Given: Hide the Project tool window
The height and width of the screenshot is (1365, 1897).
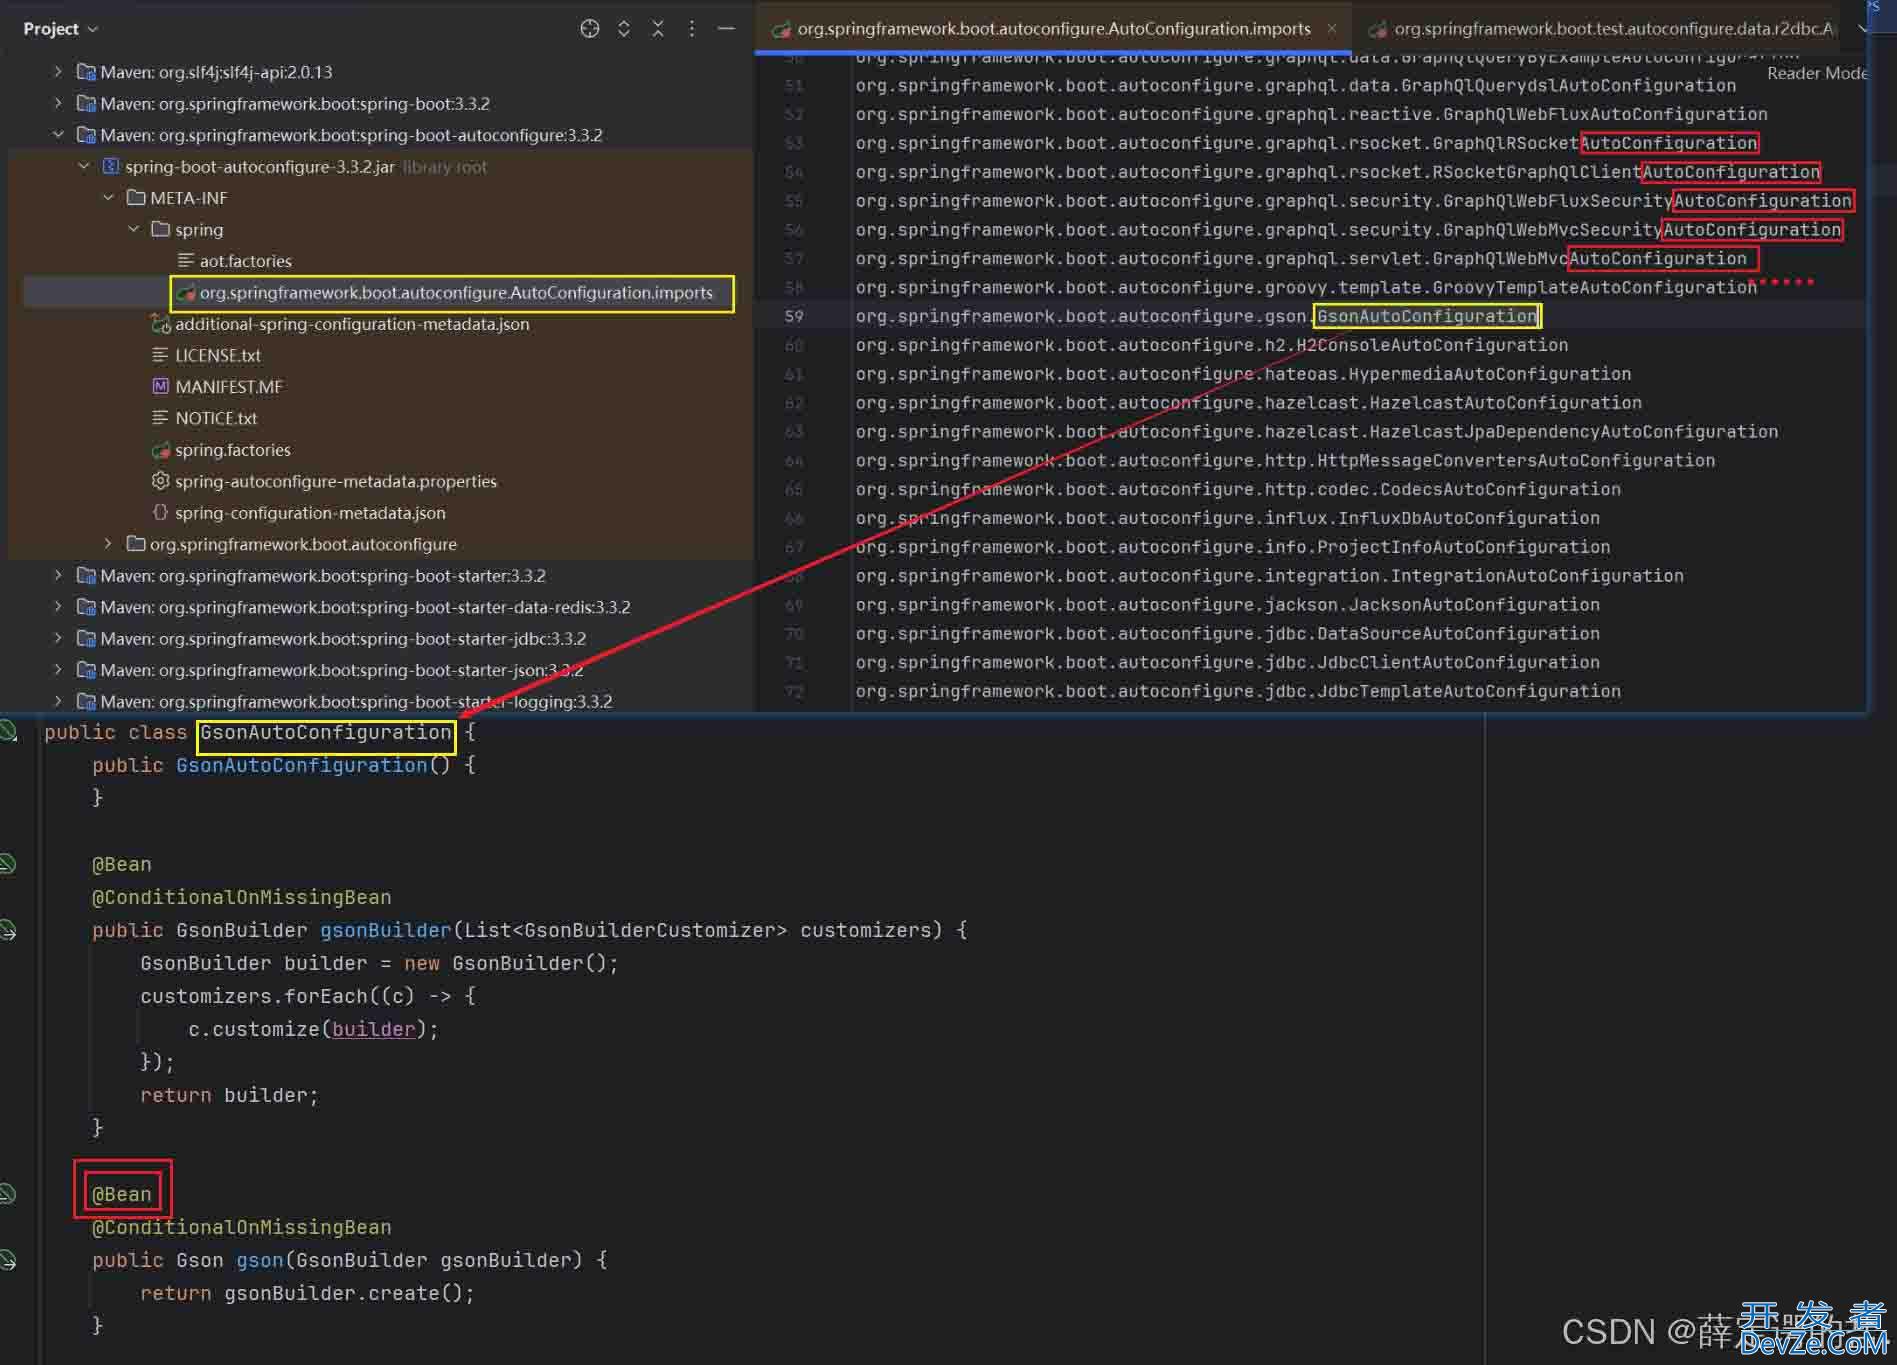Looking at the screenshot, I should [726, 29].
